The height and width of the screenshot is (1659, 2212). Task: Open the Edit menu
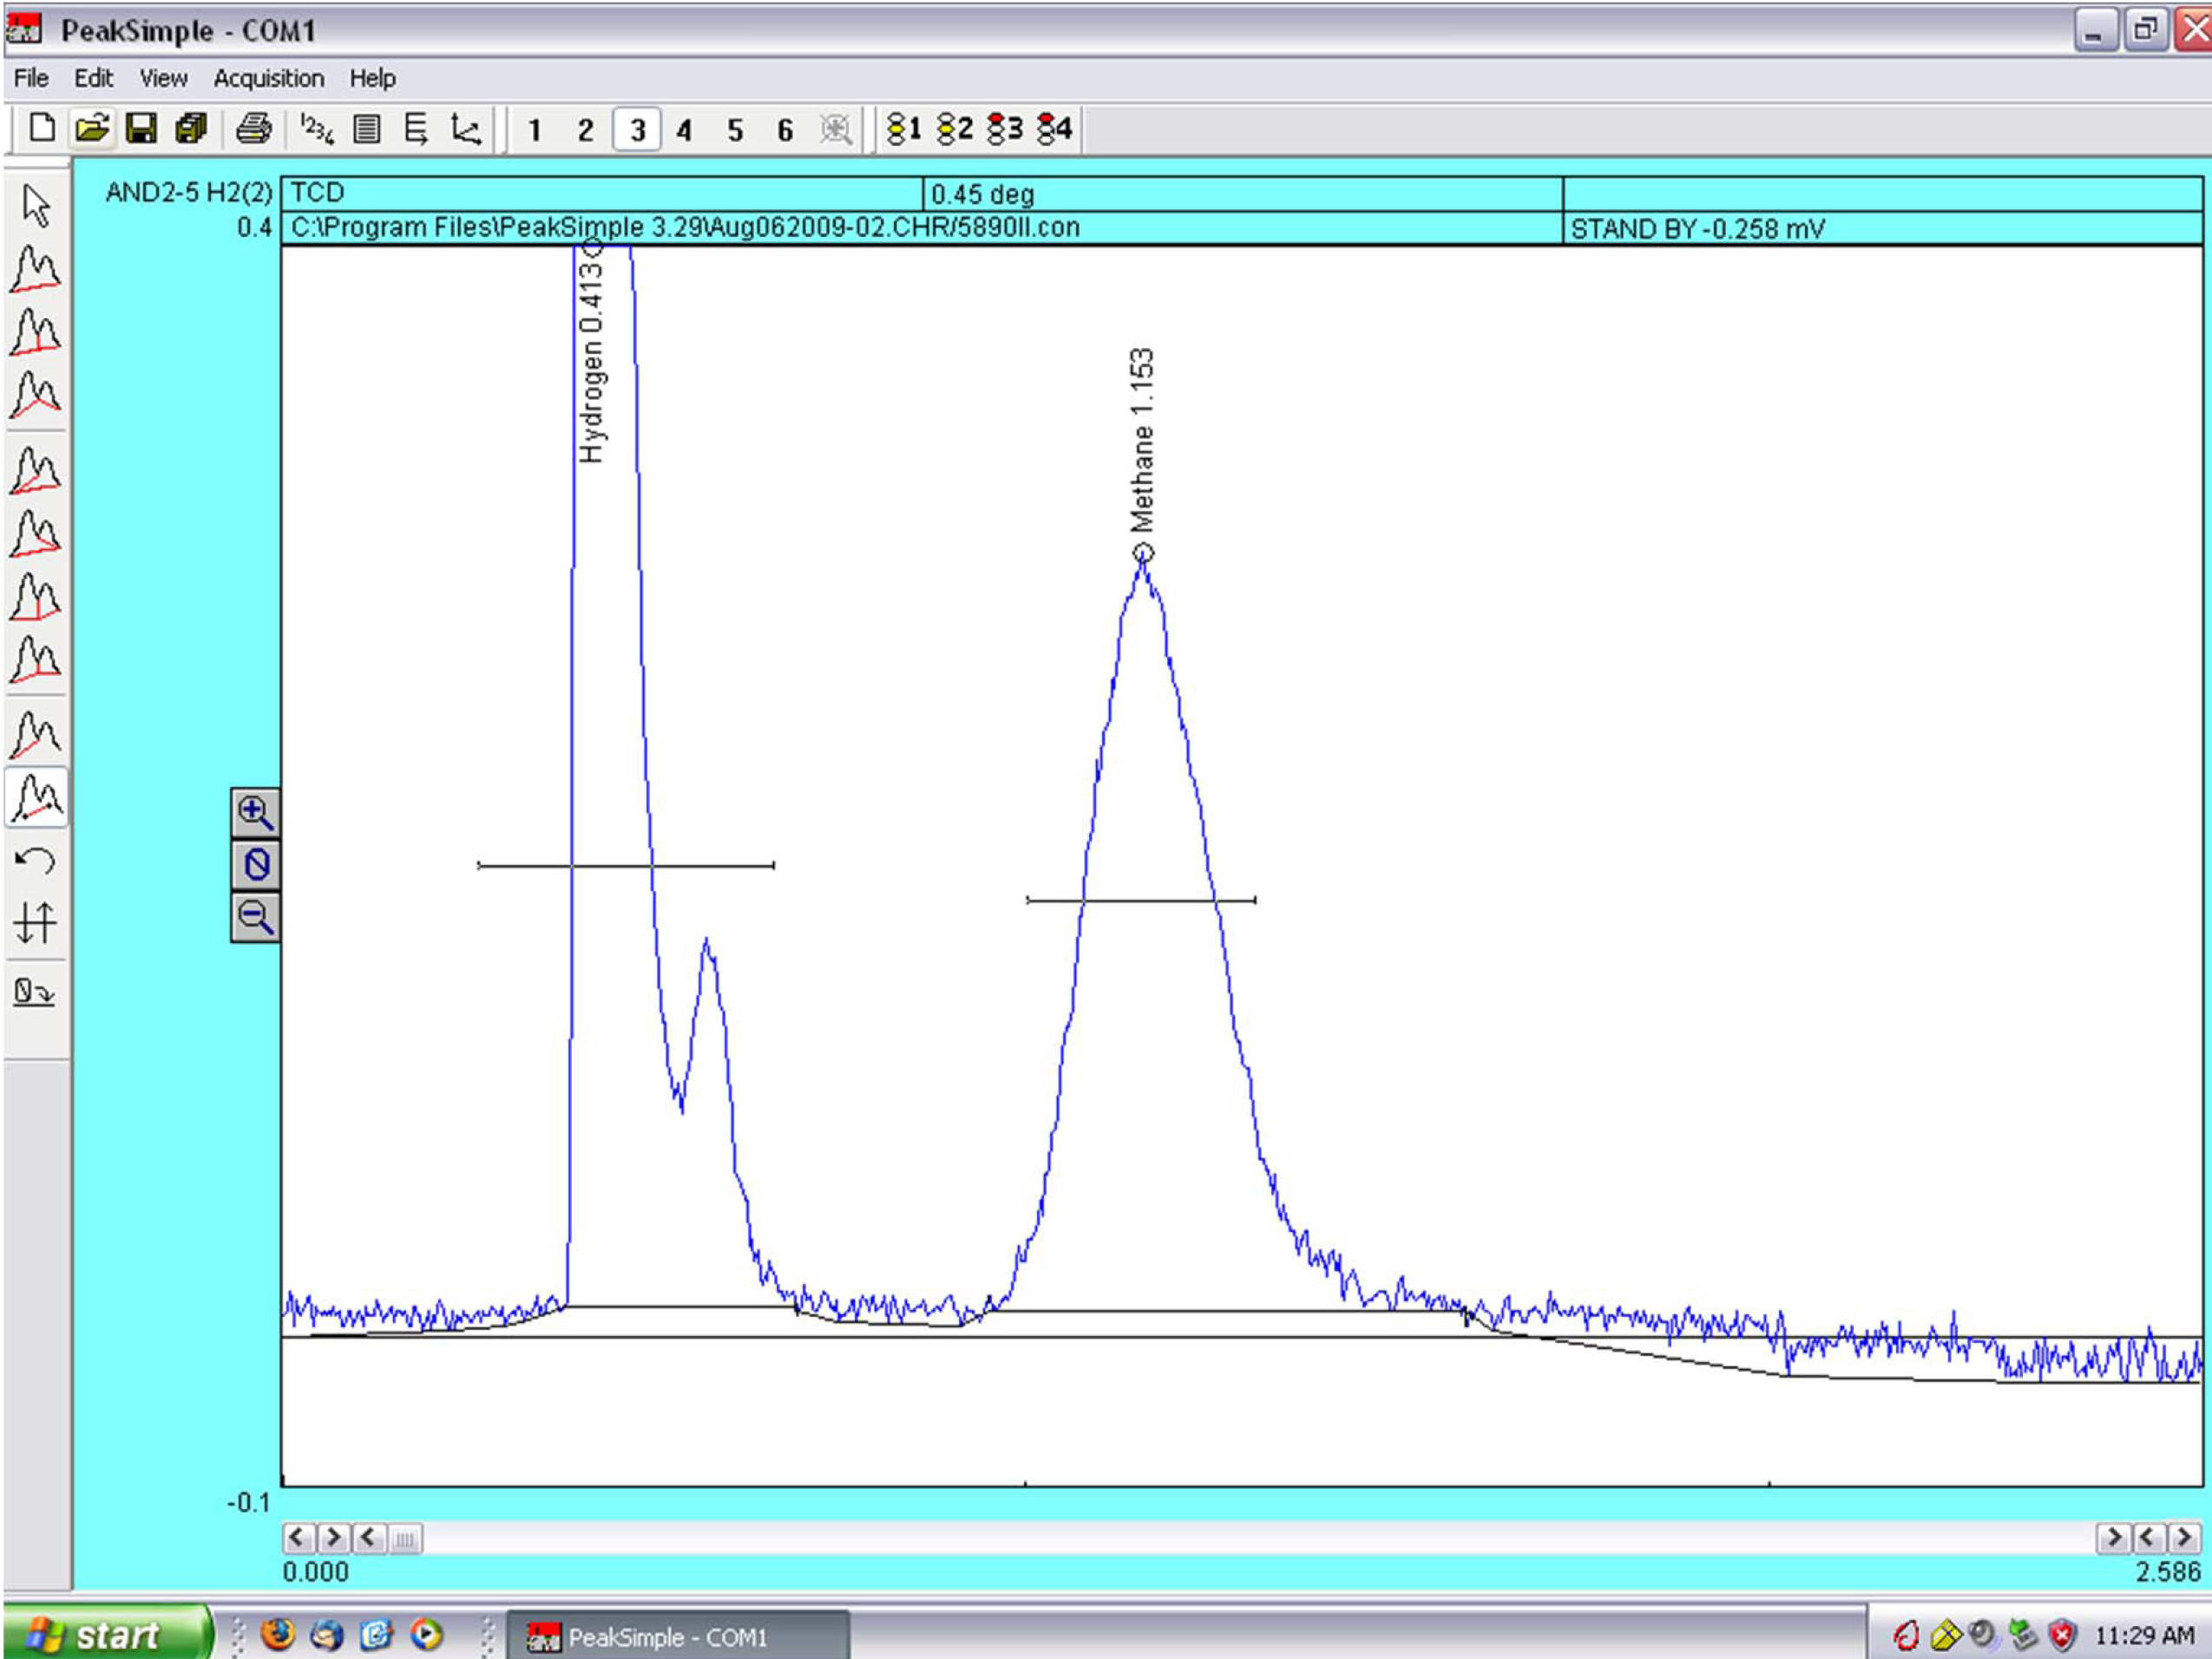click(x=93, y=78)
